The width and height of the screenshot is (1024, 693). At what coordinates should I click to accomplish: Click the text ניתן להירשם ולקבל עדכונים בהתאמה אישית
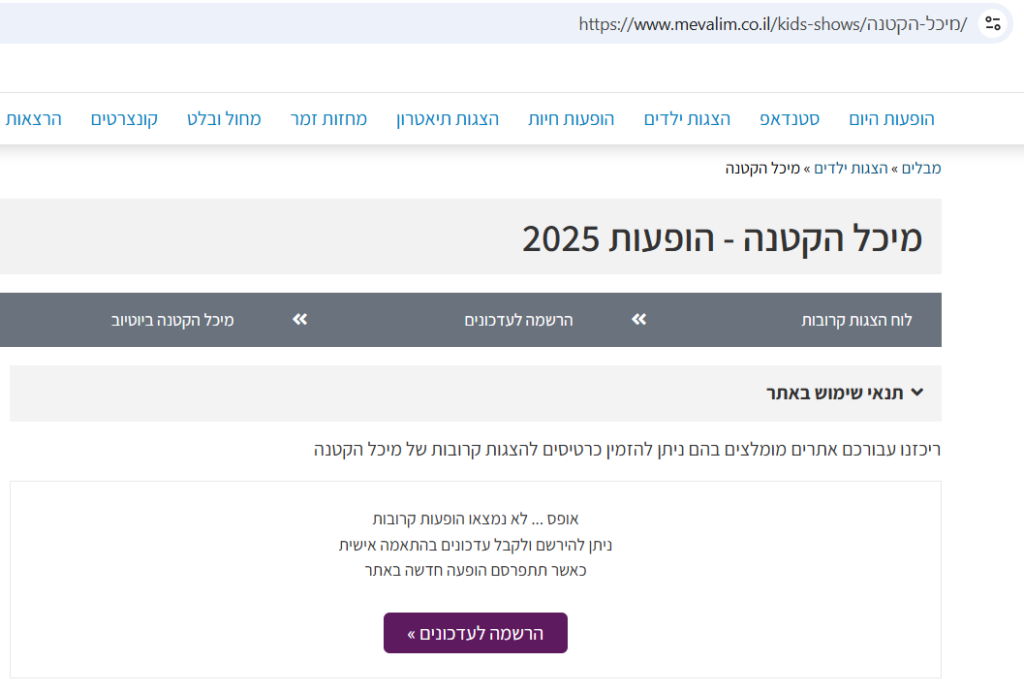[x=475, y=545]
